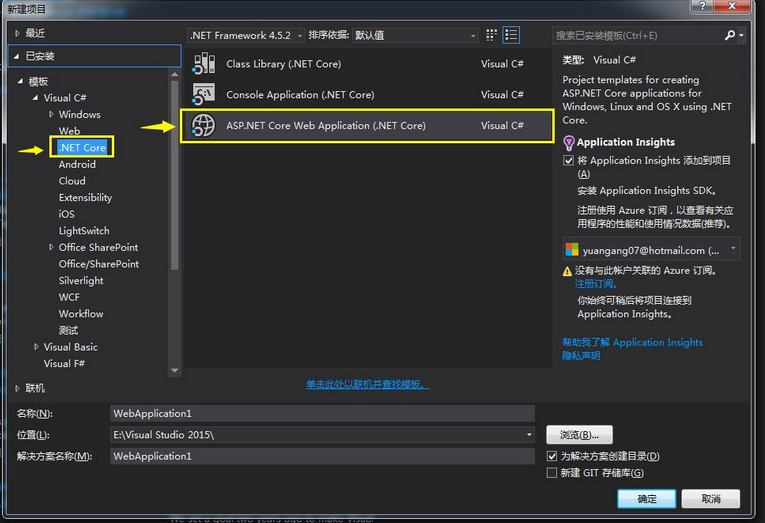Image resolution: width=765 pixels, height=523 pixels.
Task: Open the location path dropdown arrow
Action: point(529,434)
